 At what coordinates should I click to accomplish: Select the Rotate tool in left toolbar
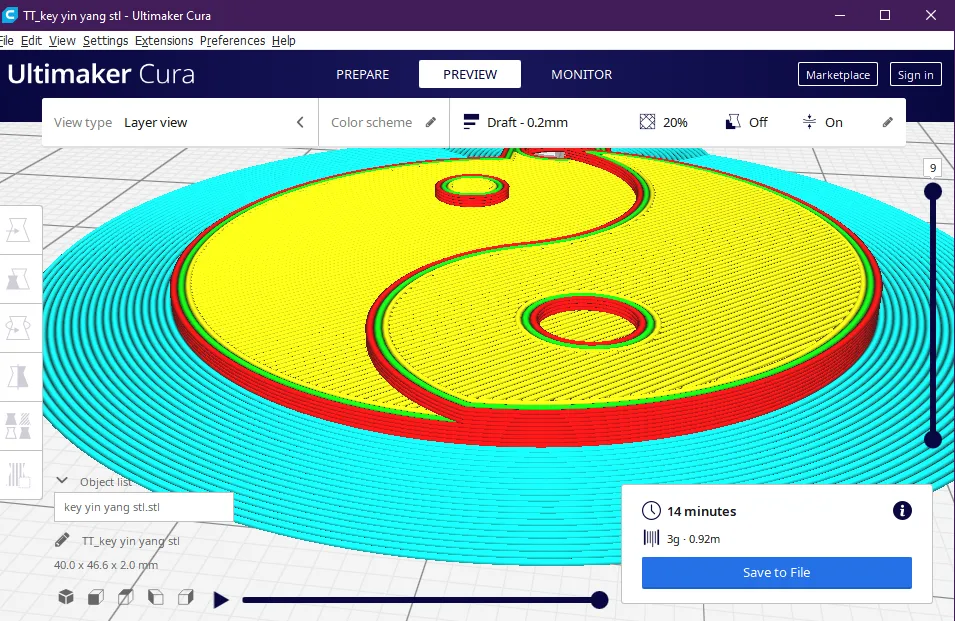(18, 328)
